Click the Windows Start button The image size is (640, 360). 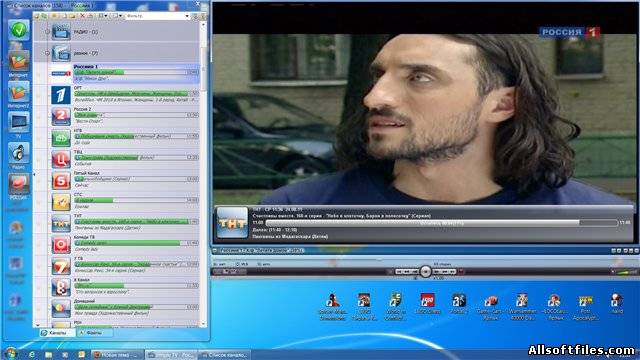coord(11,353)
